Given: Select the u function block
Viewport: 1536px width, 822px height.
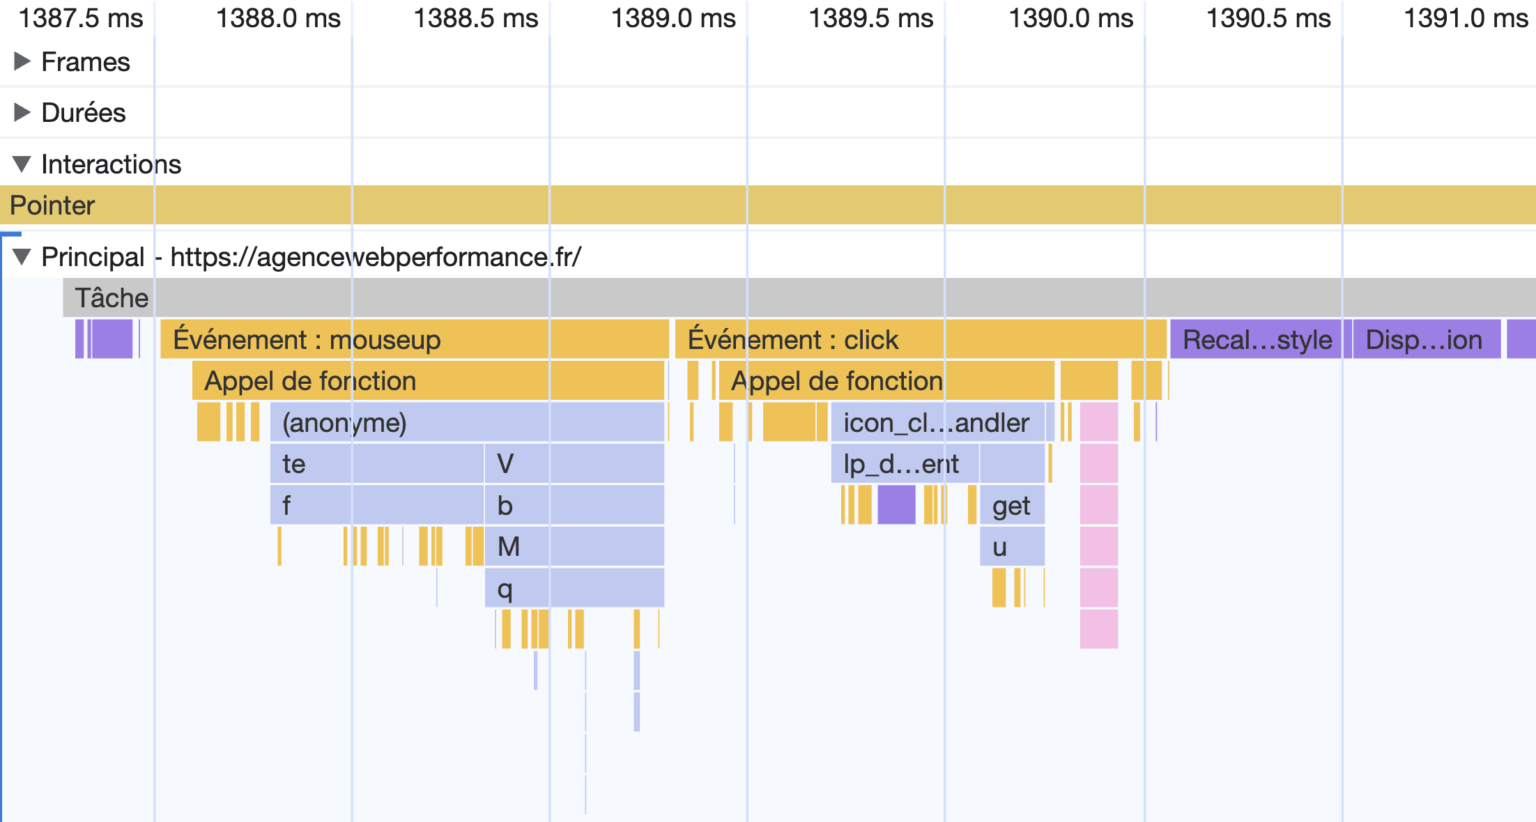Looking at the screenshot, I should tap(1012, 547).
